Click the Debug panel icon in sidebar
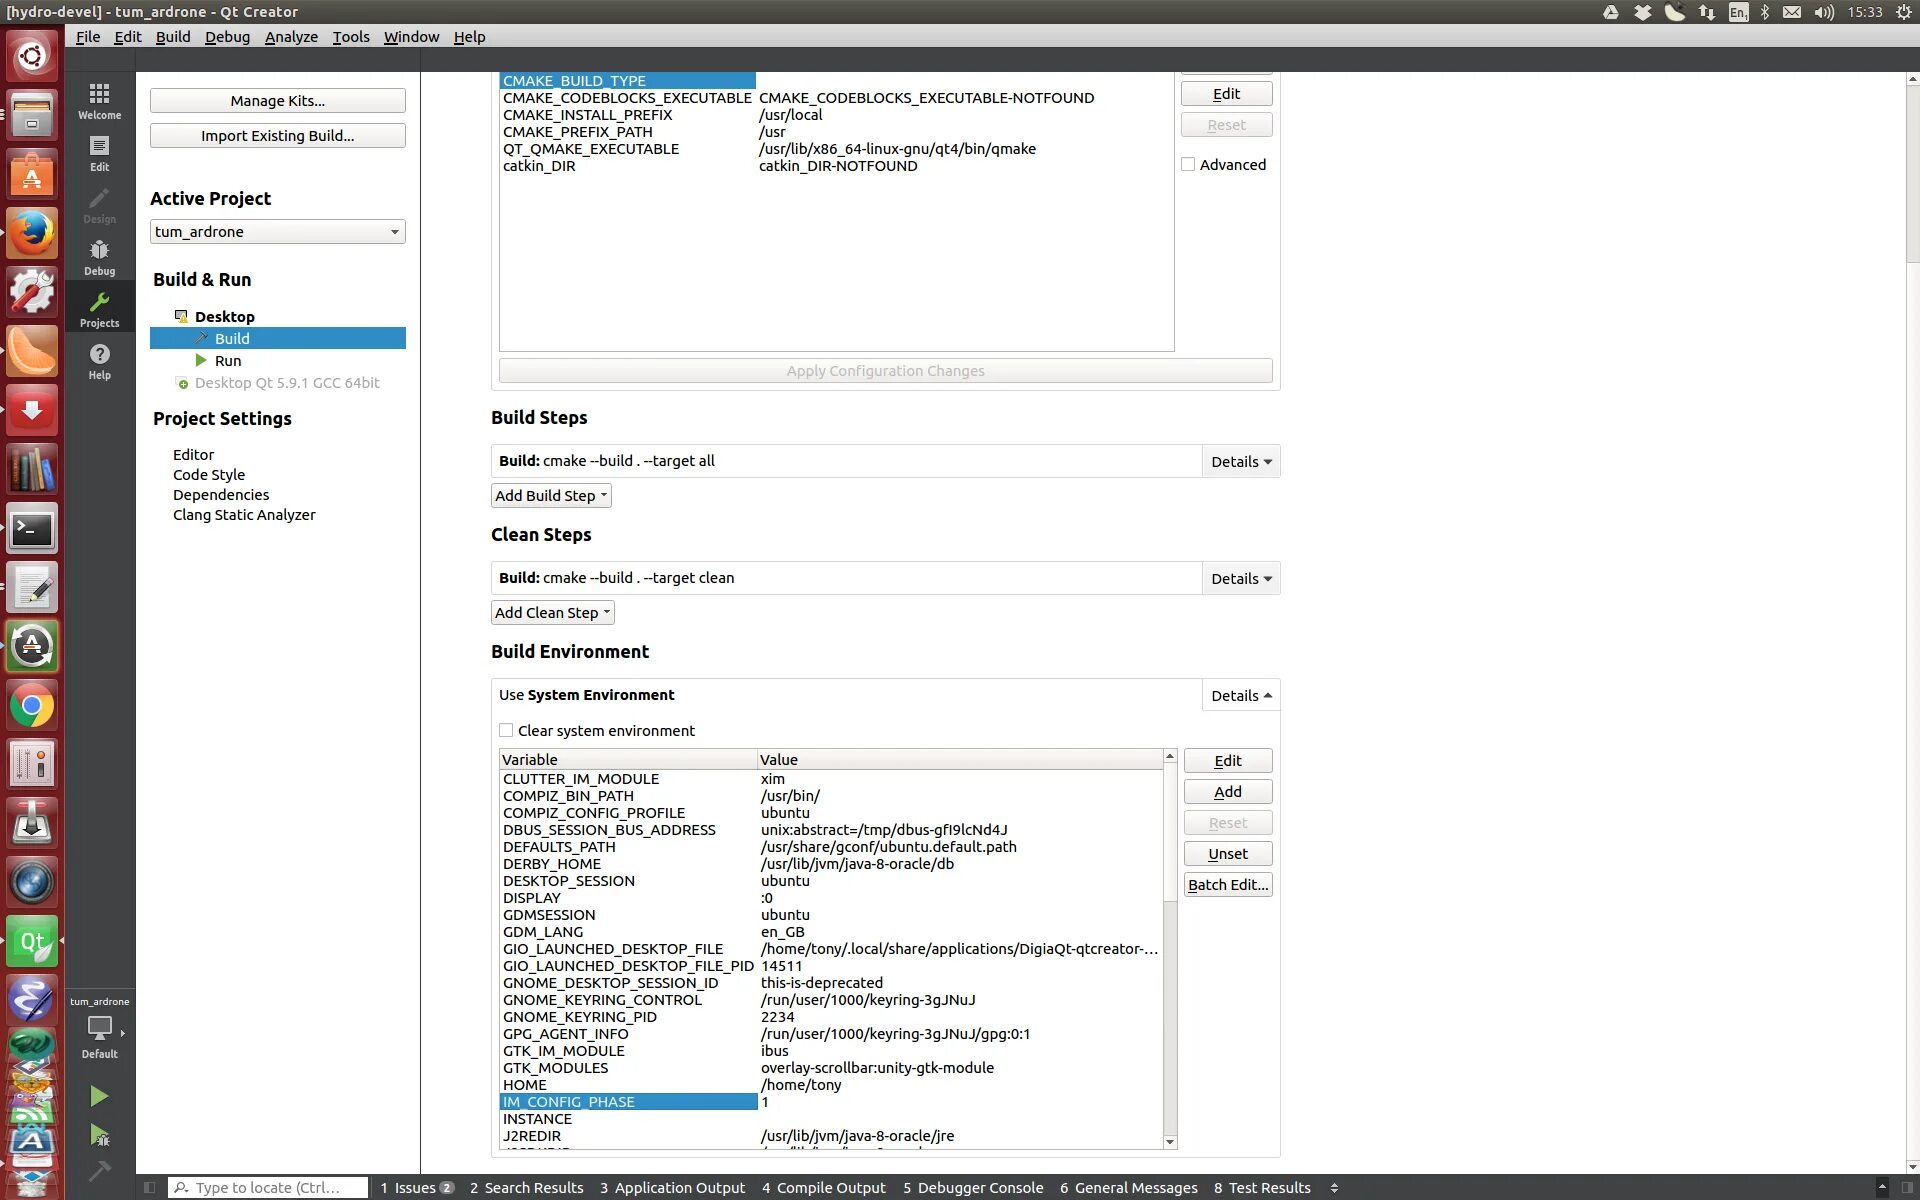 tap(98, 256)
